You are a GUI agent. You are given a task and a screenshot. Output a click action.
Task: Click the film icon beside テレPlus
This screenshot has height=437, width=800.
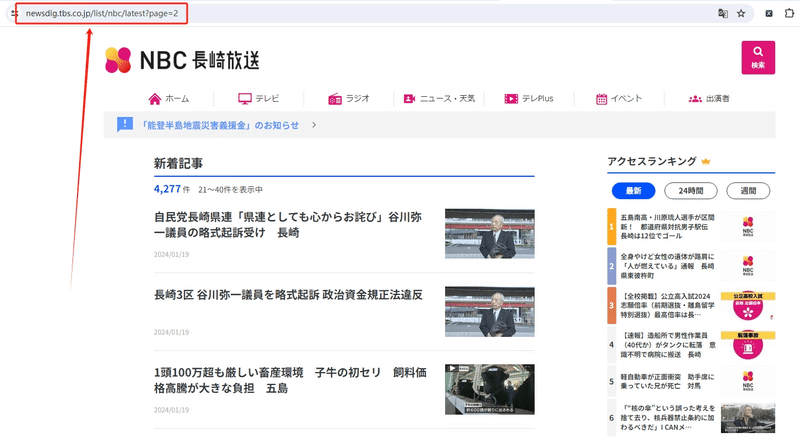click(x=511, y=98)
